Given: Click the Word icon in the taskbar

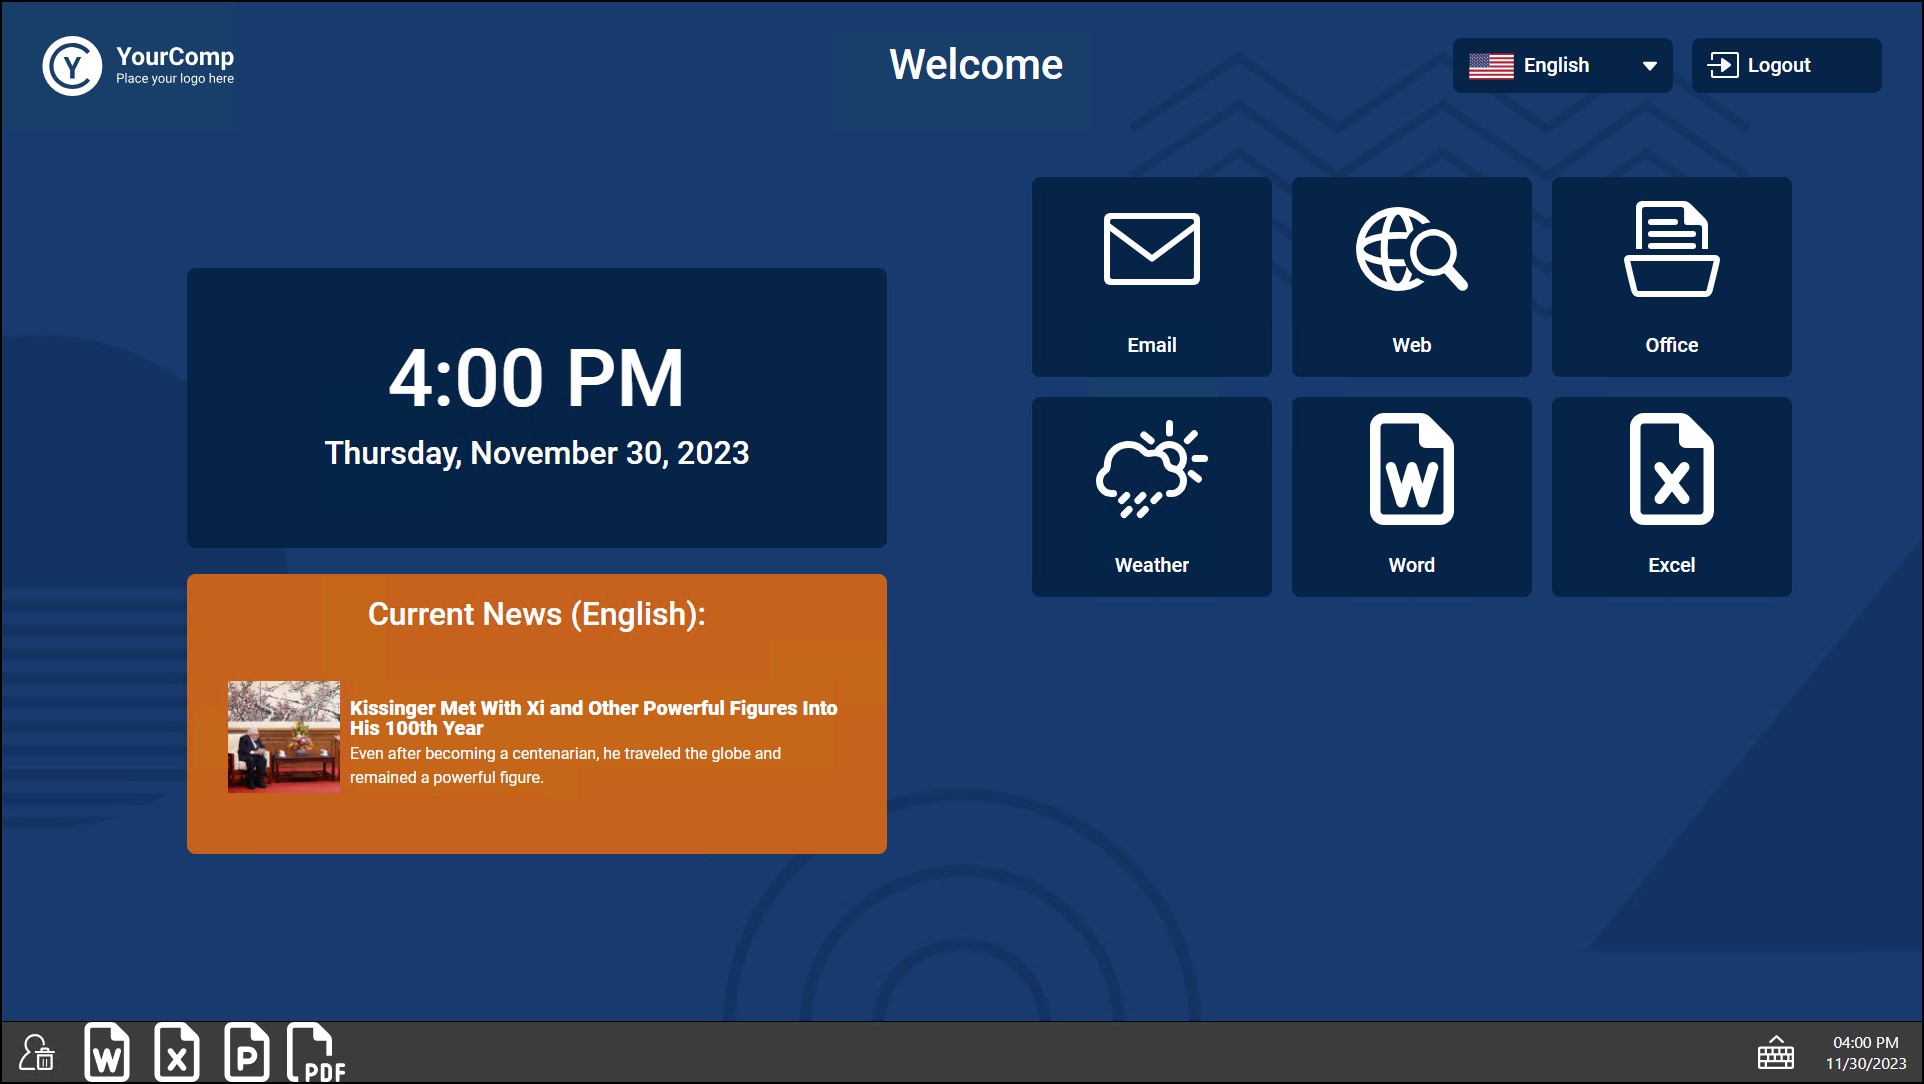Looking at the screenshot, I should 107,1052.
